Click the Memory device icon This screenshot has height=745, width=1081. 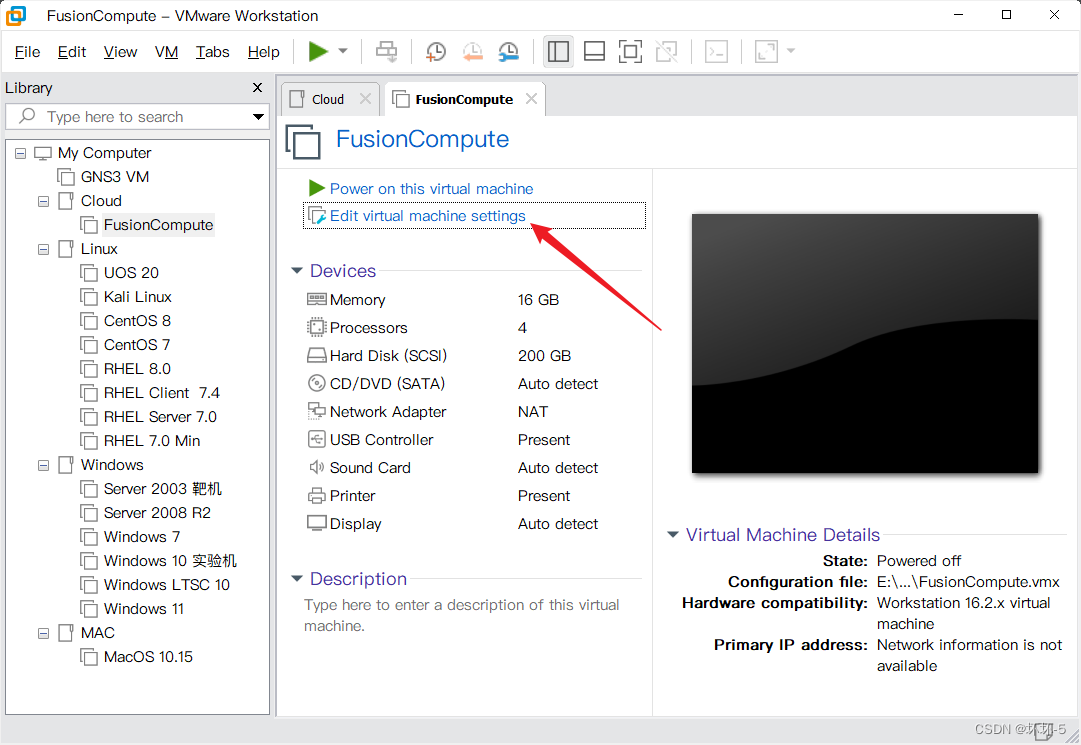click(x=316, y=299)
